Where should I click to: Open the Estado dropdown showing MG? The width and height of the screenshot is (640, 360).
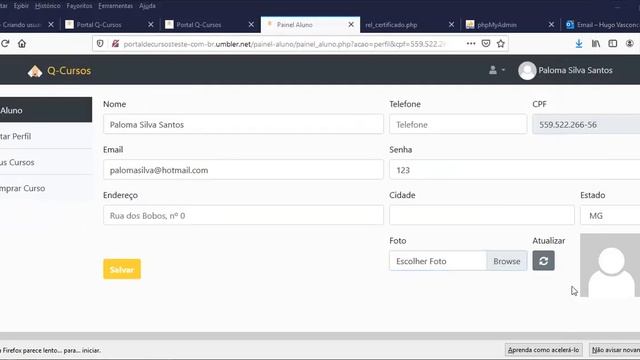[x=610, y=216]
